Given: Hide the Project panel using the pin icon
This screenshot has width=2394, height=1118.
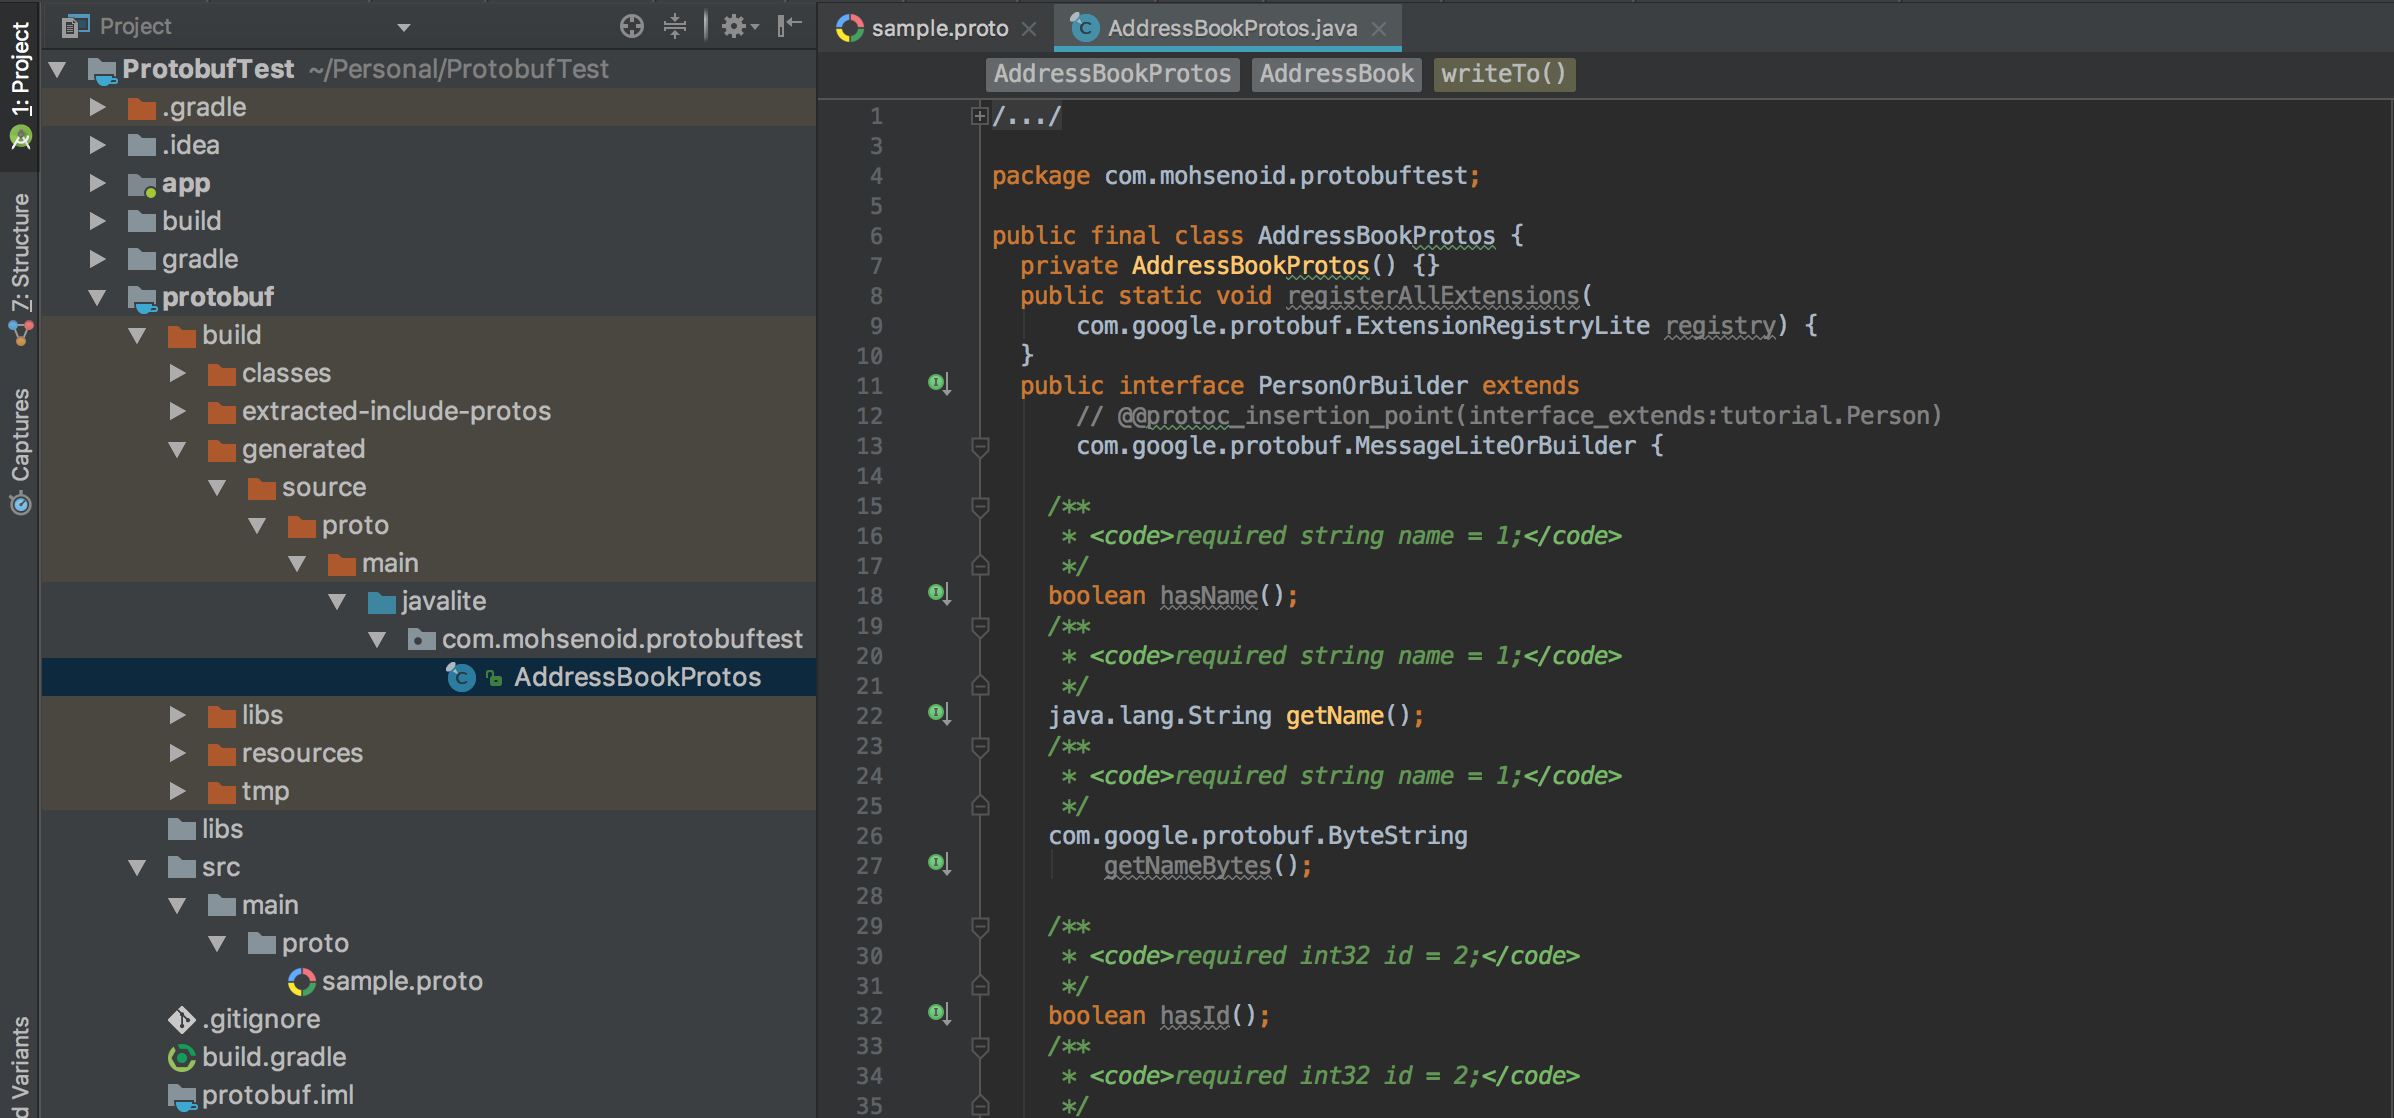Looking at the screenshot, I should [x=789, y=26].
